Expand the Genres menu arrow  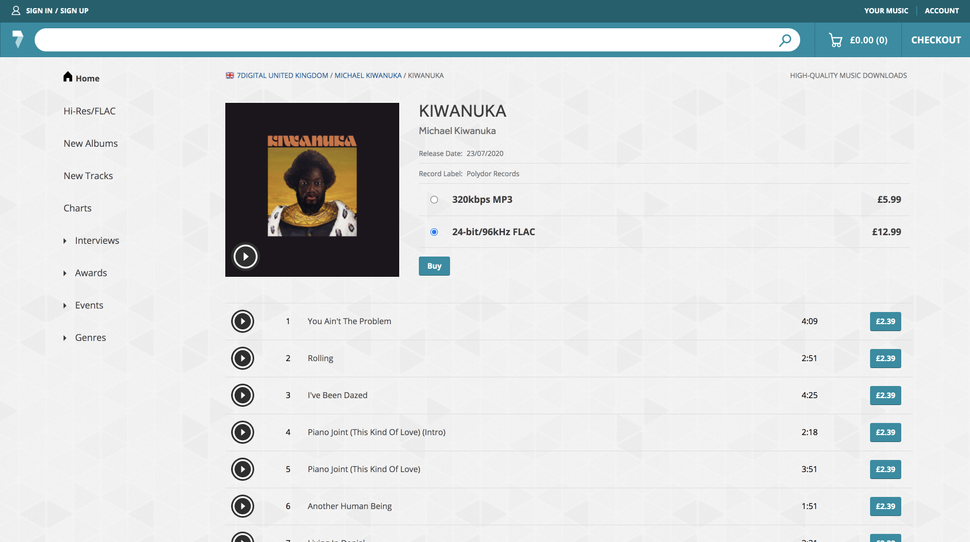coord(64,338)
